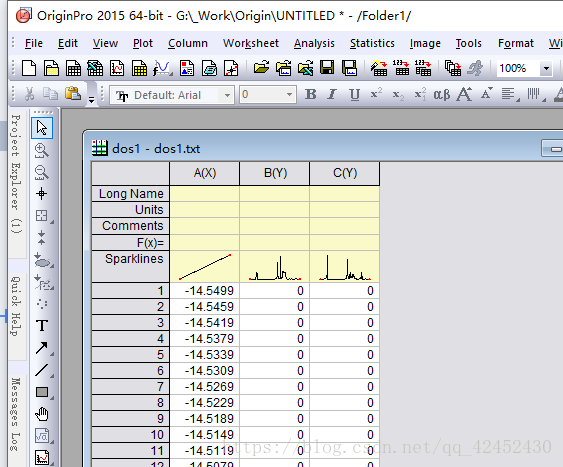Viewport: 563px width, 467px height.
Task: Decrease font size with small A icon
Action: click(x=487, y=94)
